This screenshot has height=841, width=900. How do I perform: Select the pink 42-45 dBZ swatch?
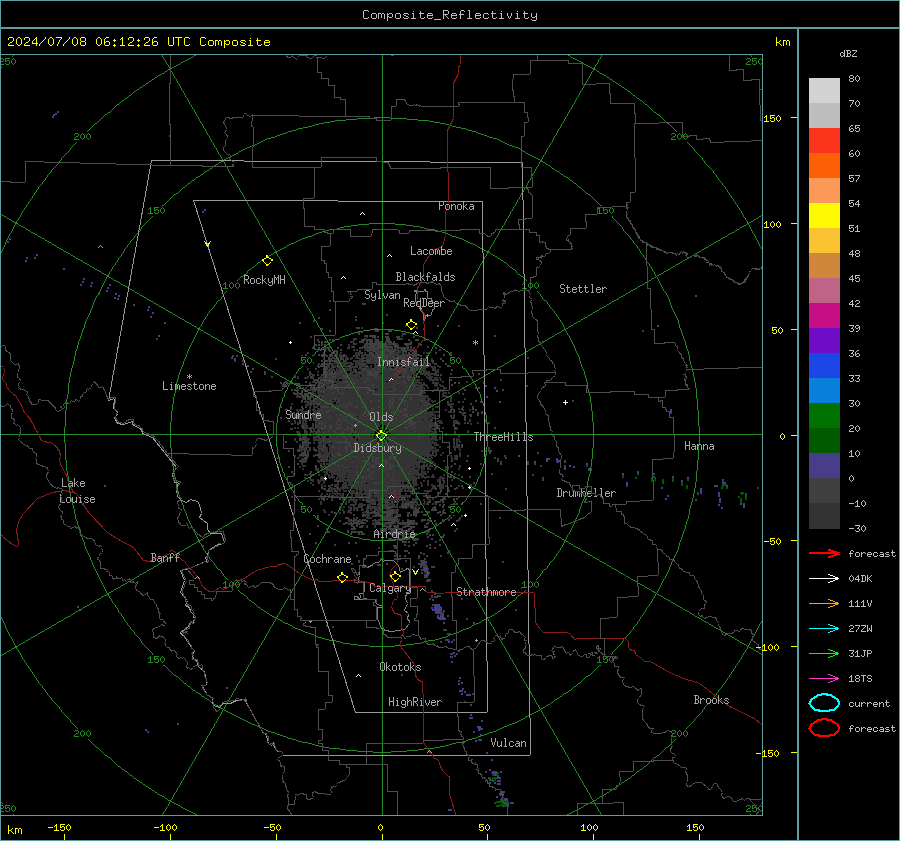[824, 290]
